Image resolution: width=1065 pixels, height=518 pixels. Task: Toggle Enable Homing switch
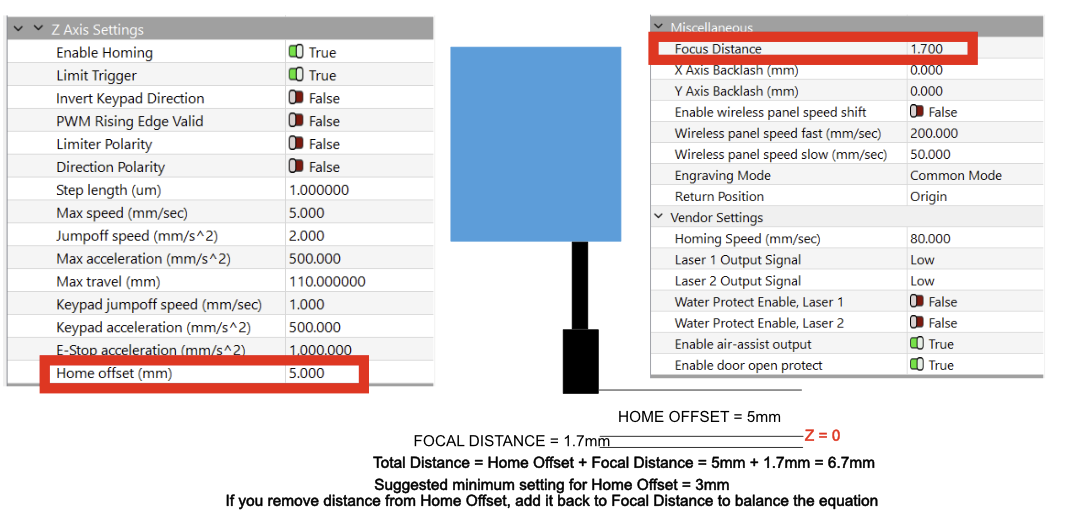tap(295, 52)
